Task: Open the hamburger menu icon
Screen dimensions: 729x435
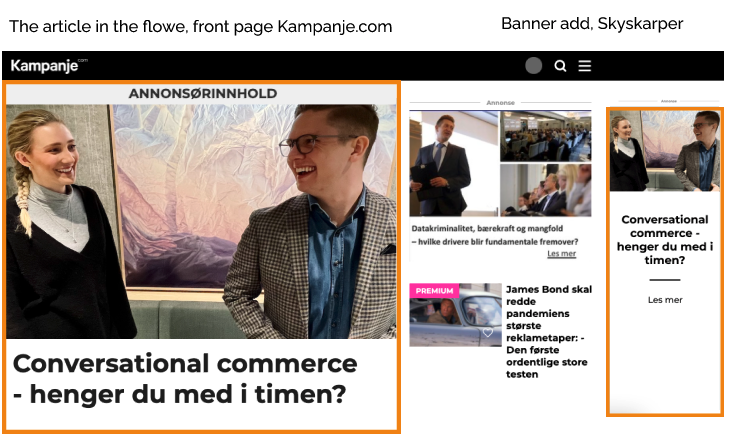Action: 584,66
